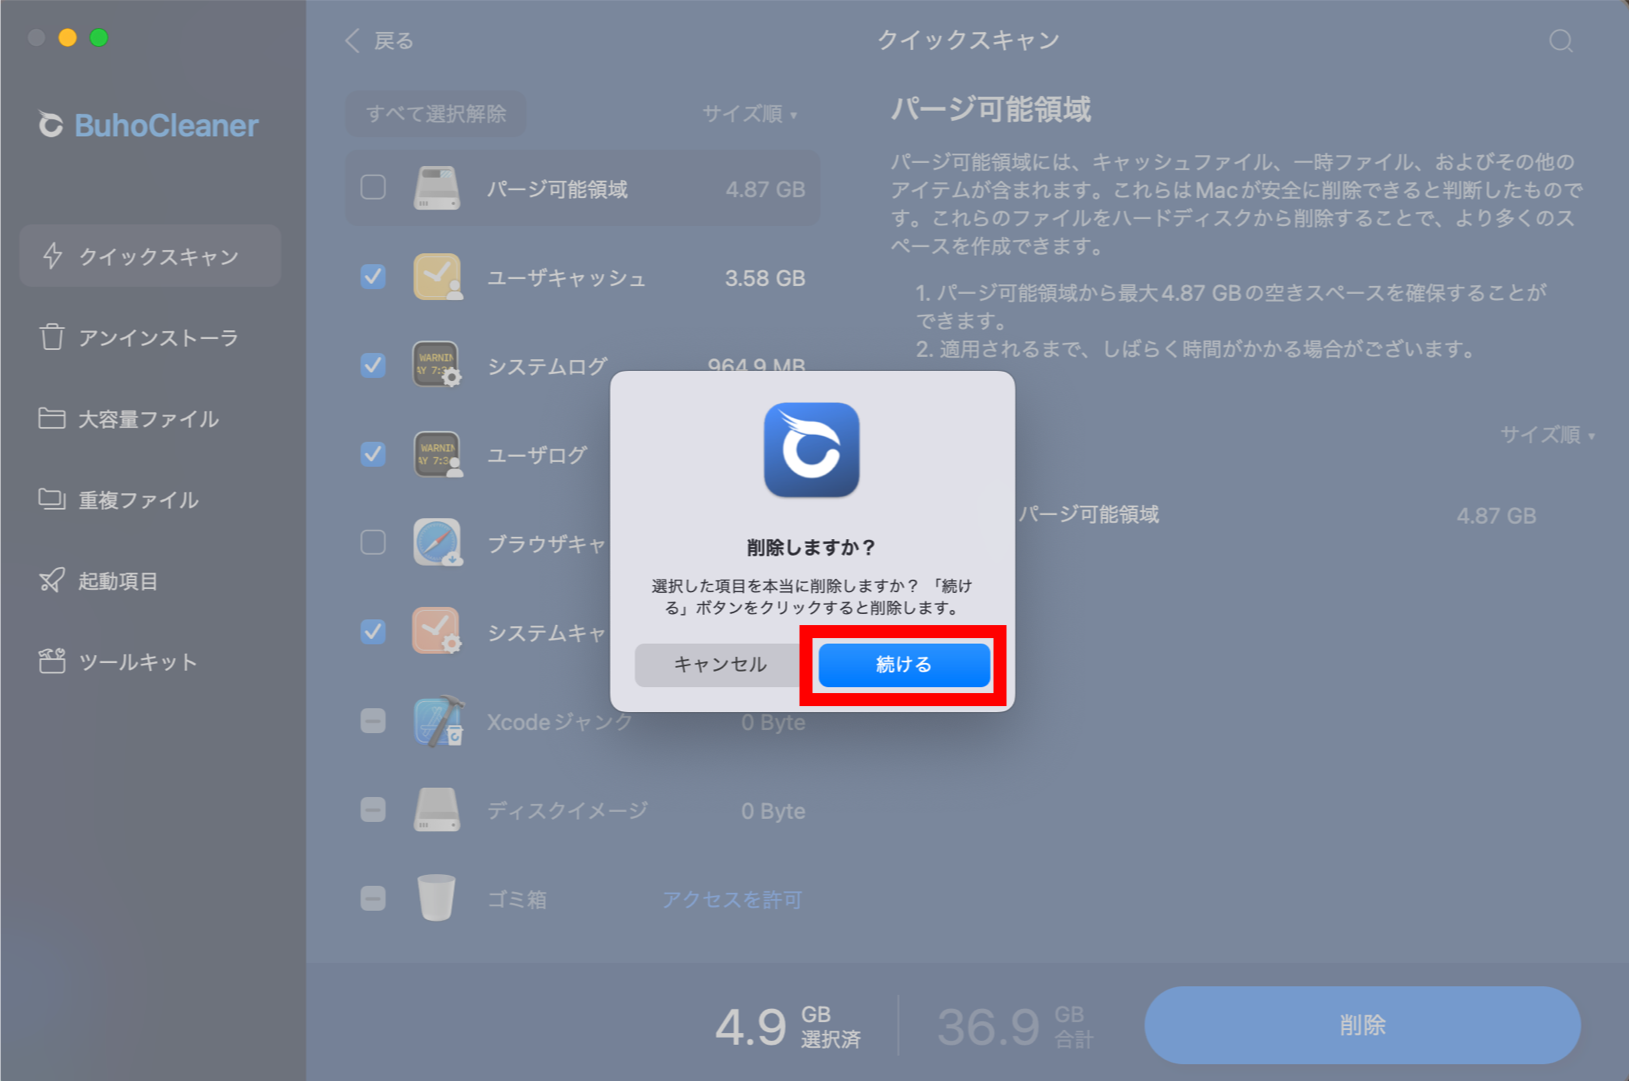Click the 4.87 GB size in パージ可能領域 row
The width and height of the screenshot is (1629, 1081).
[765, 189]
